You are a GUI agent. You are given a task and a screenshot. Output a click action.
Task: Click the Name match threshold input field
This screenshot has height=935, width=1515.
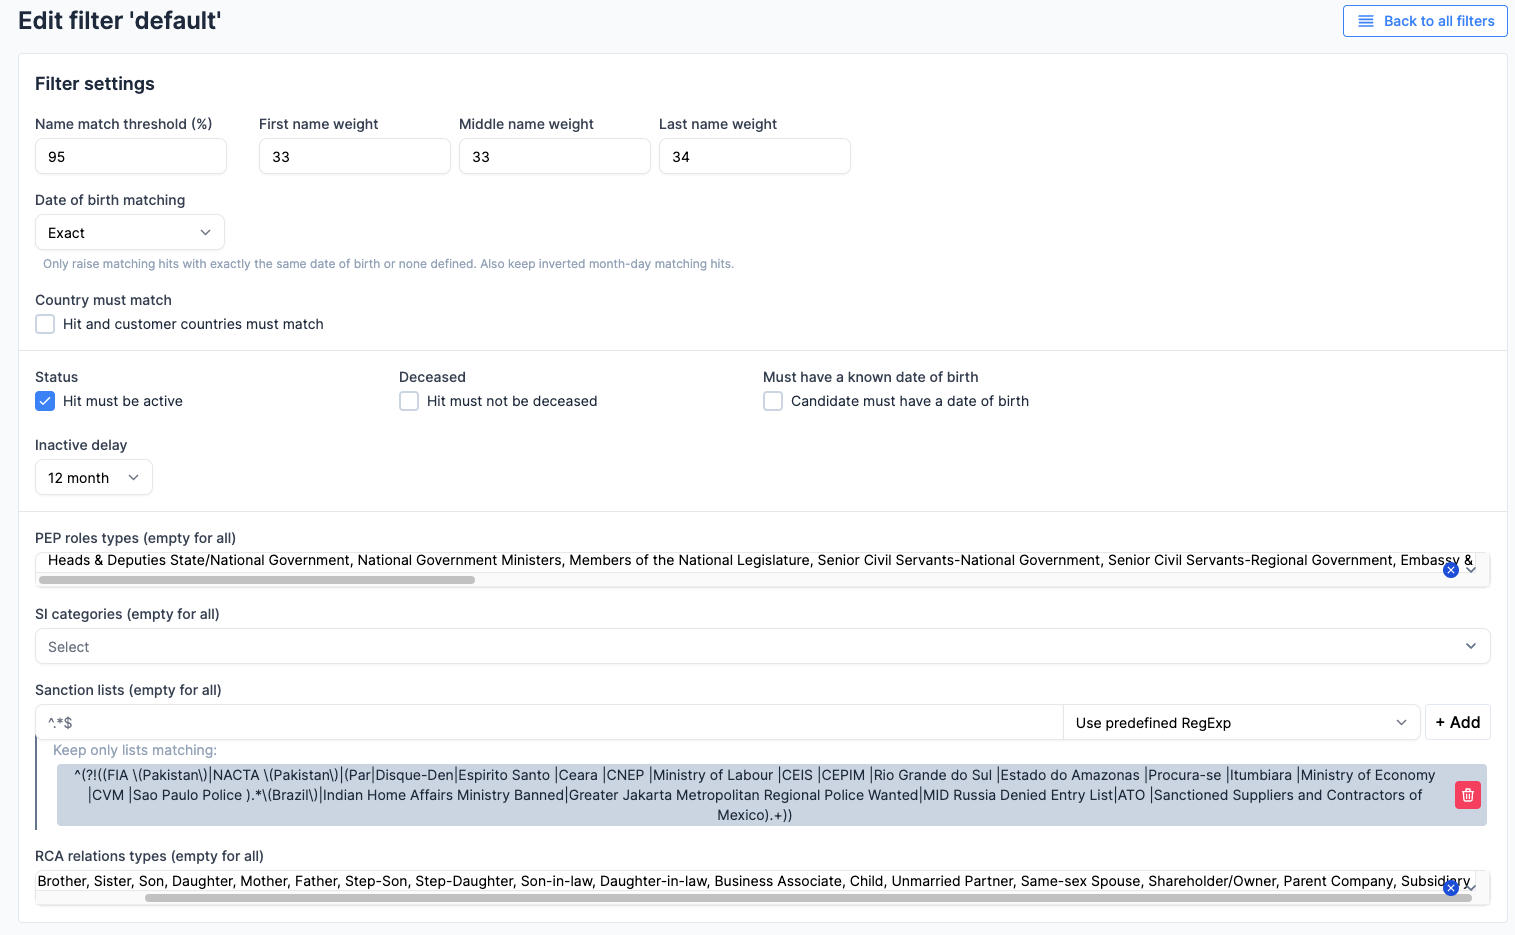(130, 156)
